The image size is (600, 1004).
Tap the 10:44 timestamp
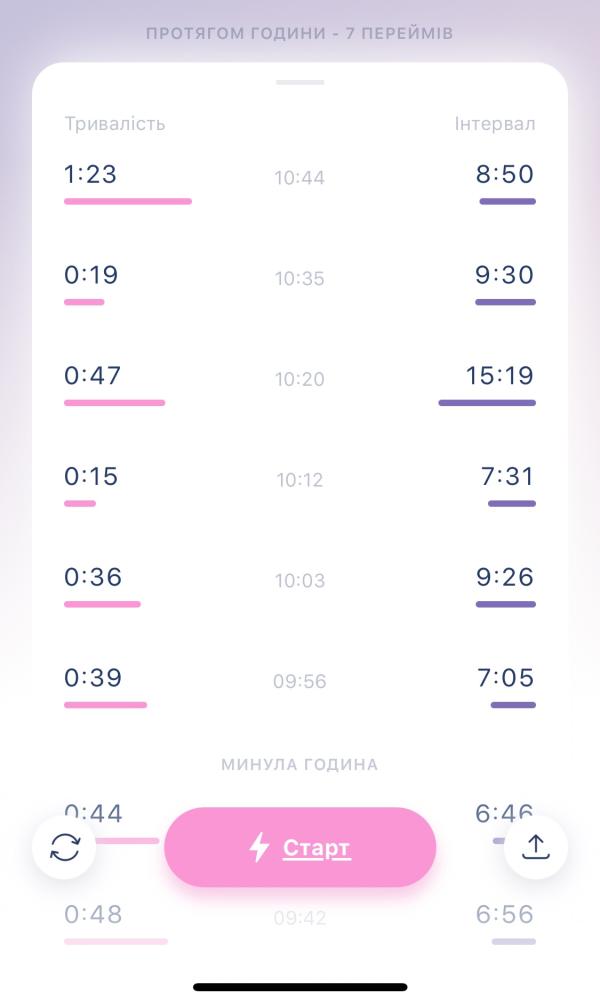pyautogui.click(x=300, y=177)
